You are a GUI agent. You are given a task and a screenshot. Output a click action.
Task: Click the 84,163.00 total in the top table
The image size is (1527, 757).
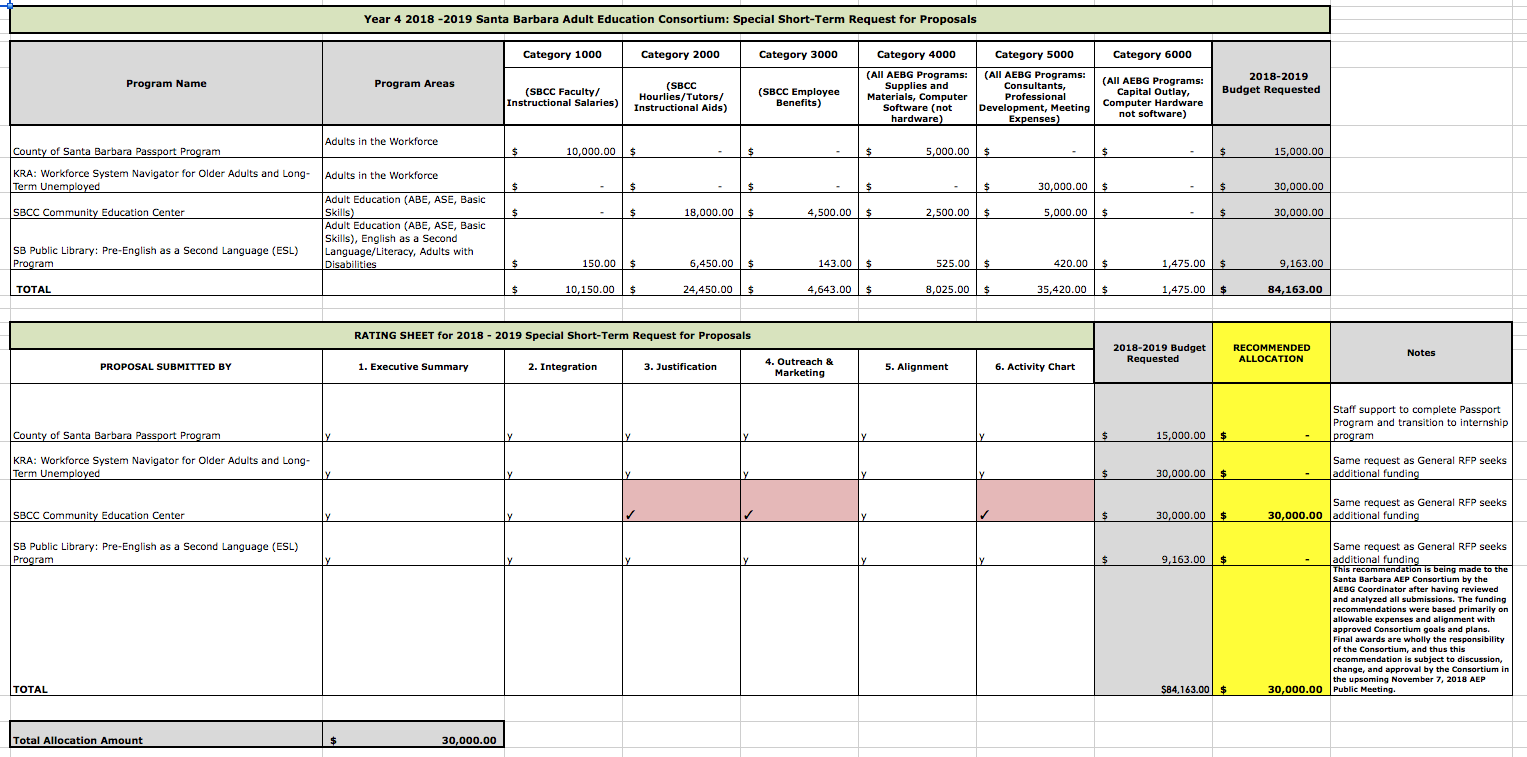click(x=1297, y=290)
